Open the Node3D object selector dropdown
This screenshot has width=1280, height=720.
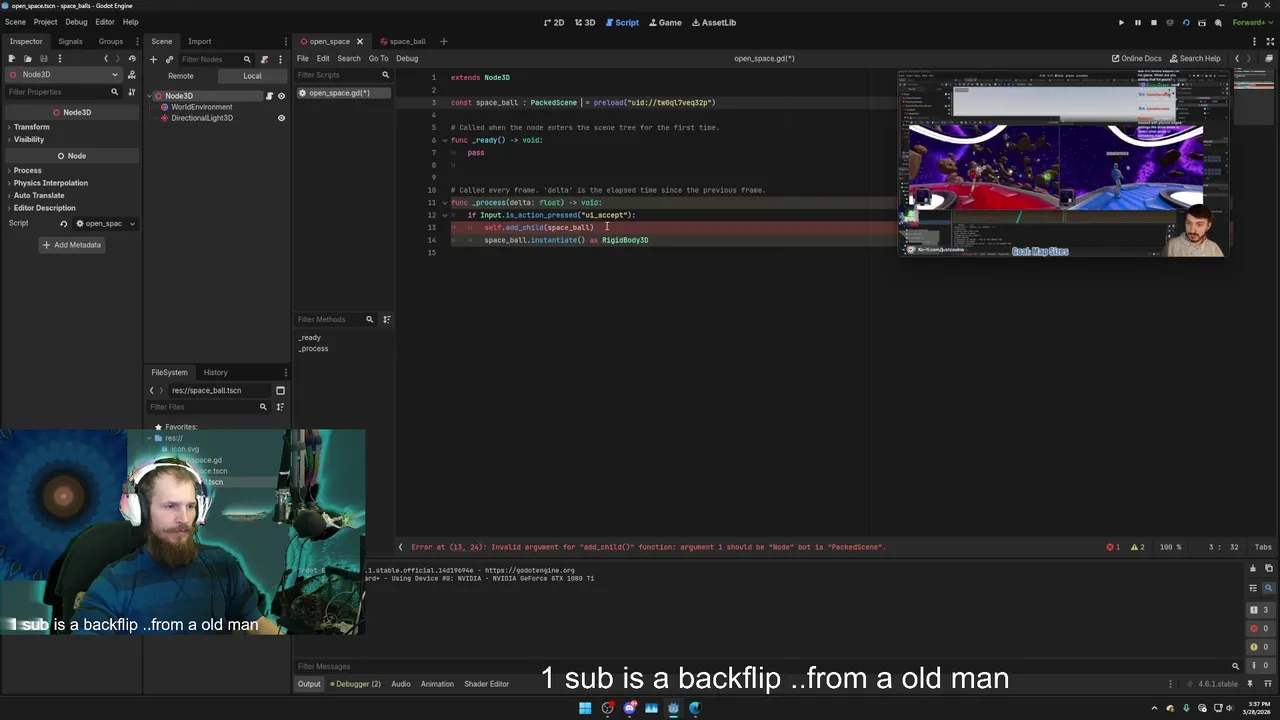[x=62, y=75]
